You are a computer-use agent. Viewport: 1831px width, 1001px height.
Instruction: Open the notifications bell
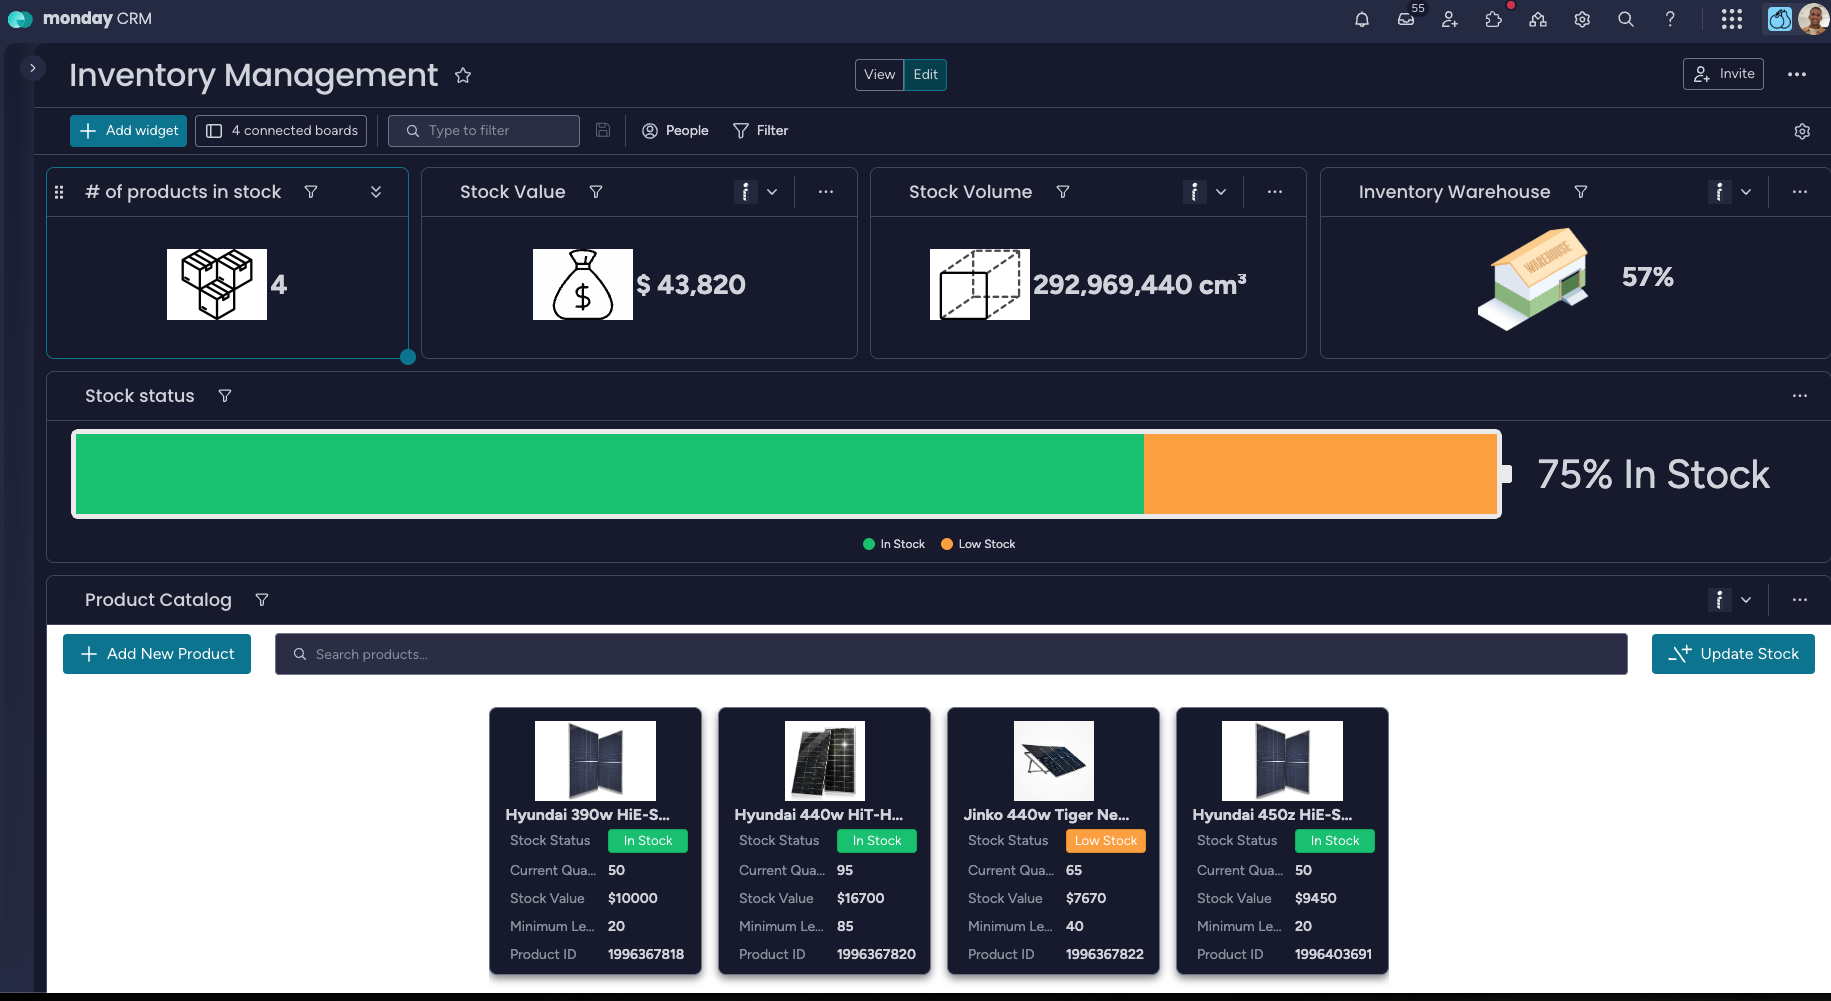pos(1361,19)
